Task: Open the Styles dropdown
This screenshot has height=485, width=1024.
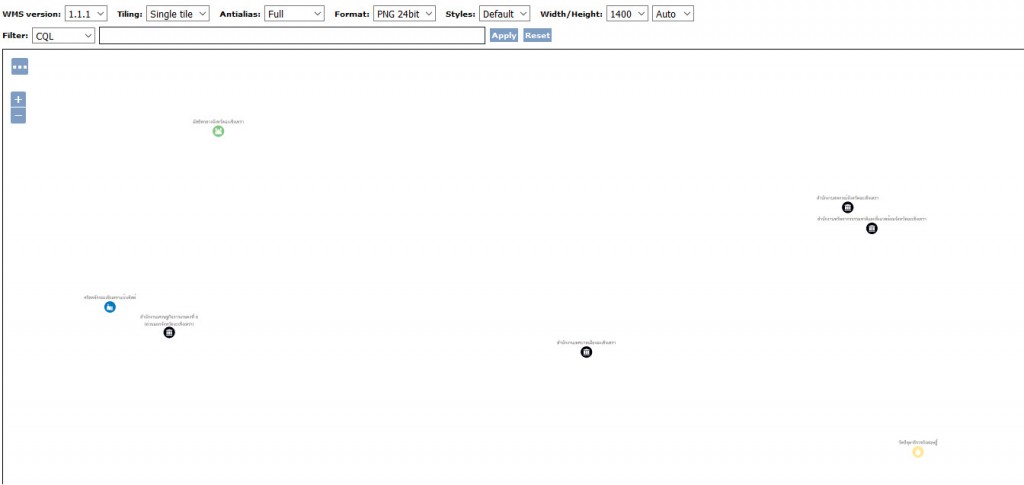Action: point(504,14)
